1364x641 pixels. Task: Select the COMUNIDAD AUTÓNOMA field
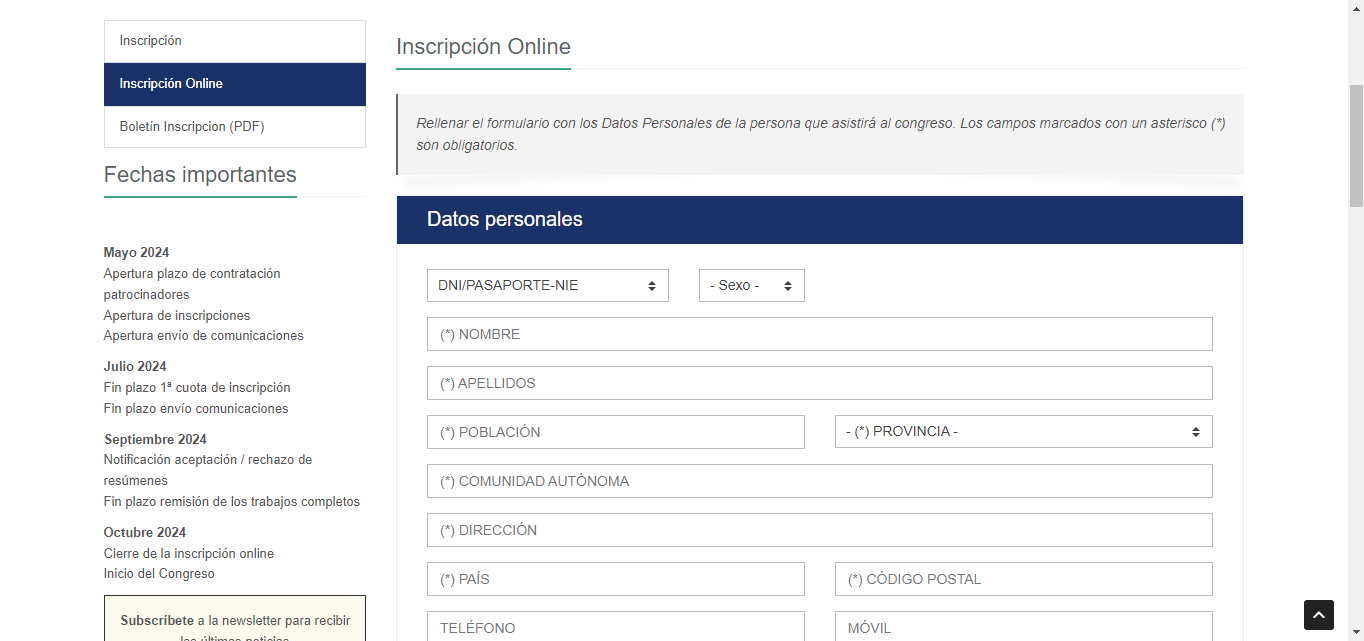coord(819,481)
